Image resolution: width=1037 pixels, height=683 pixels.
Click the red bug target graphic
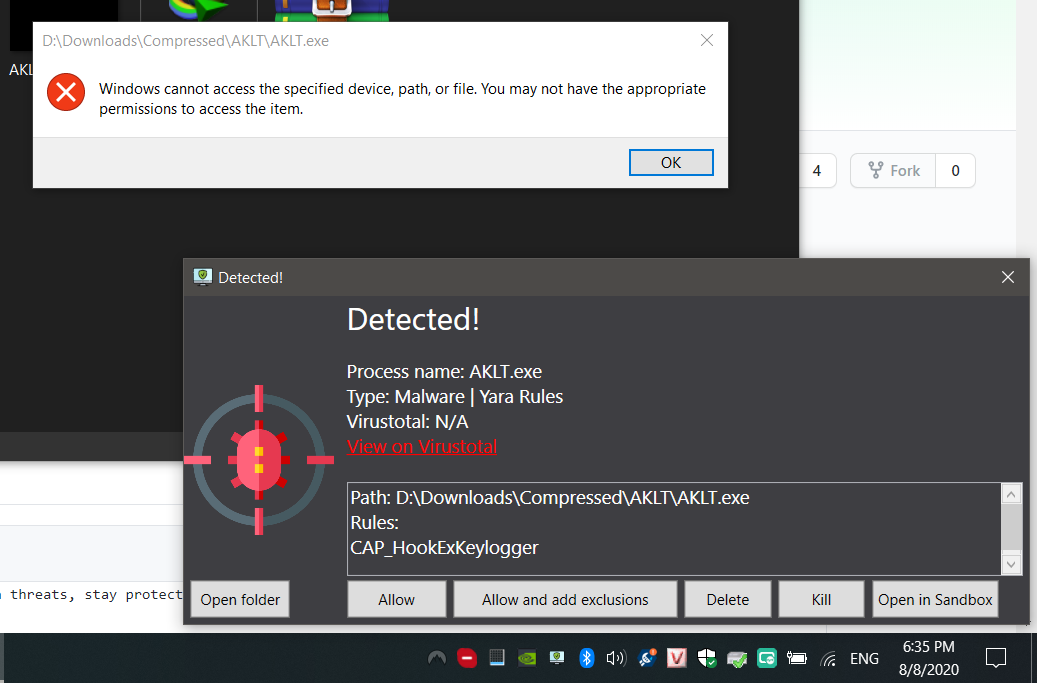(259, 460)
